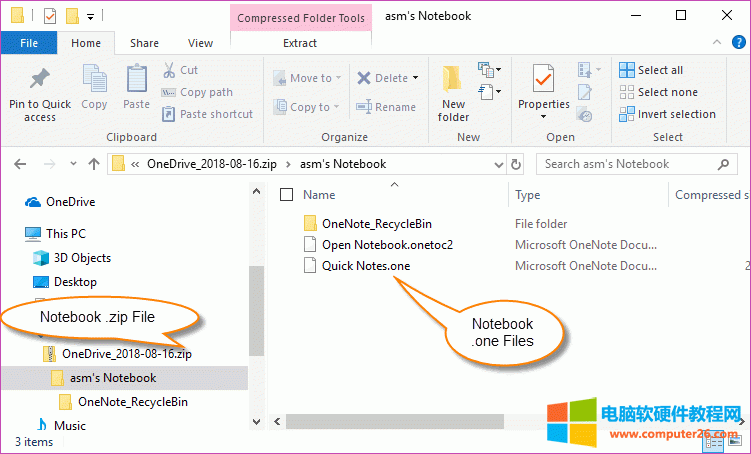Viewport: 751px width, 454px height.
Task: Choose Select all in the ribbon
Action: [x=651, y=70]
